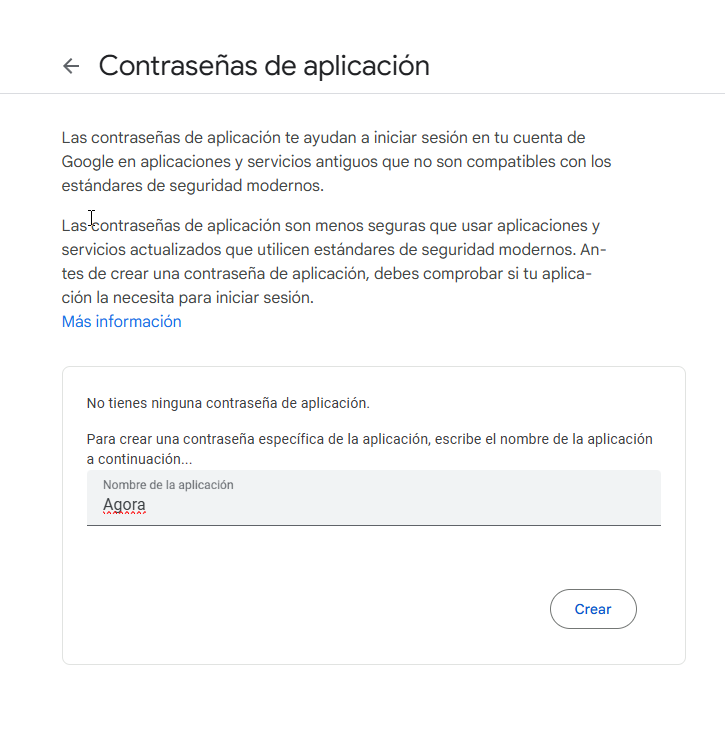Click the paragraph about contraseñas son menos seguras
The height and width of the screenshot is (742, 725).
pyautogui.click(x=334, y=262)
